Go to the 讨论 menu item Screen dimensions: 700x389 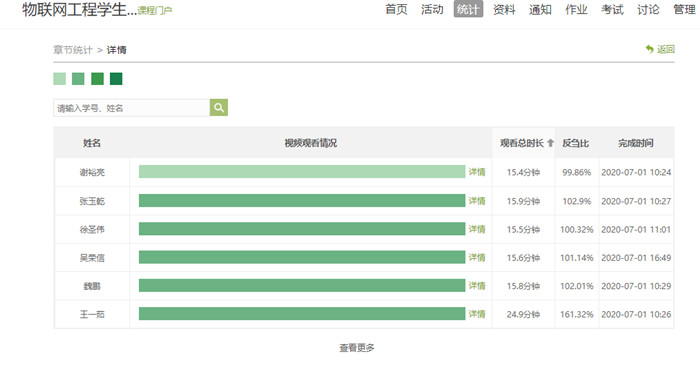coord(648,9)
